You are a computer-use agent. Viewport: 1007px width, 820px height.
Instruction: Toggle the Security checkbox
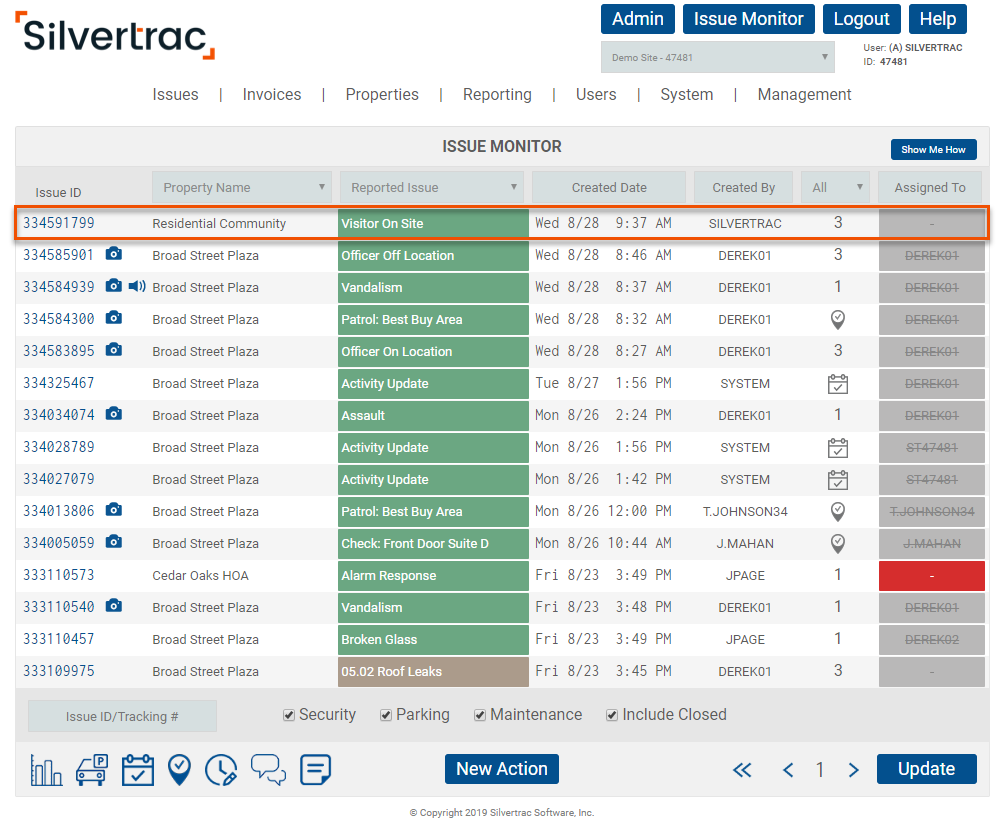[x=289, y=715]
